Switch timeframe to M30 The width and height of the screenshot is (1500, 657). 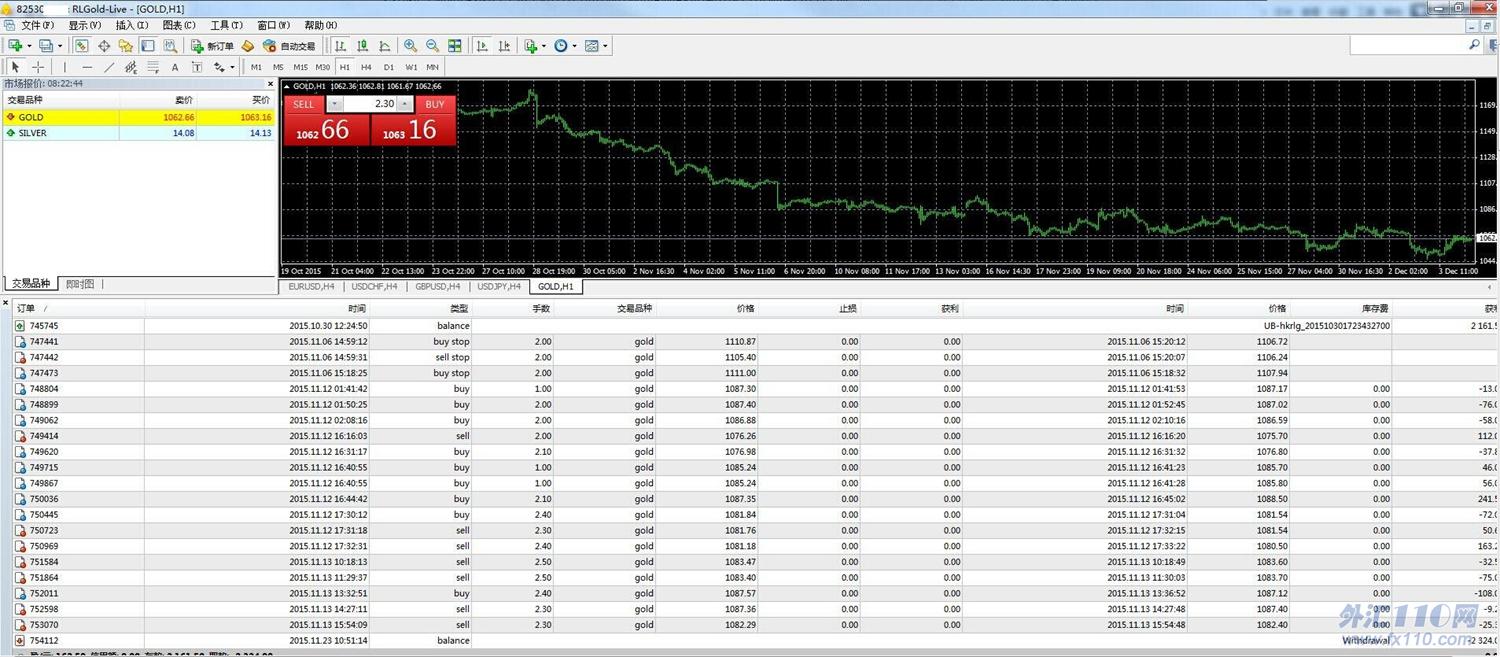pyautogui.click(x=323, y=67)
